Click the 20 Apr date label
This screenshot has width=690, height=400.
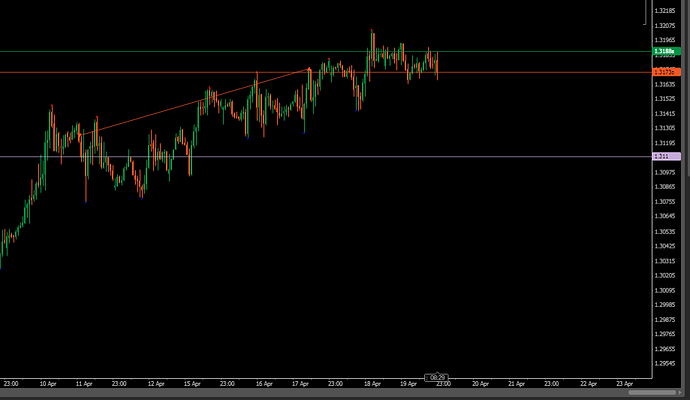(481, 384)
